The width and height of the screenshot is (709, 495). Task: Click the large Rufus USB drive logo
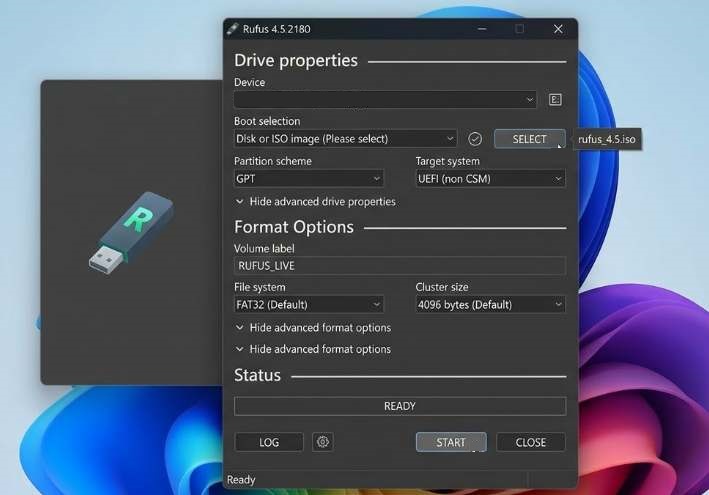click(x=129, y=232)
